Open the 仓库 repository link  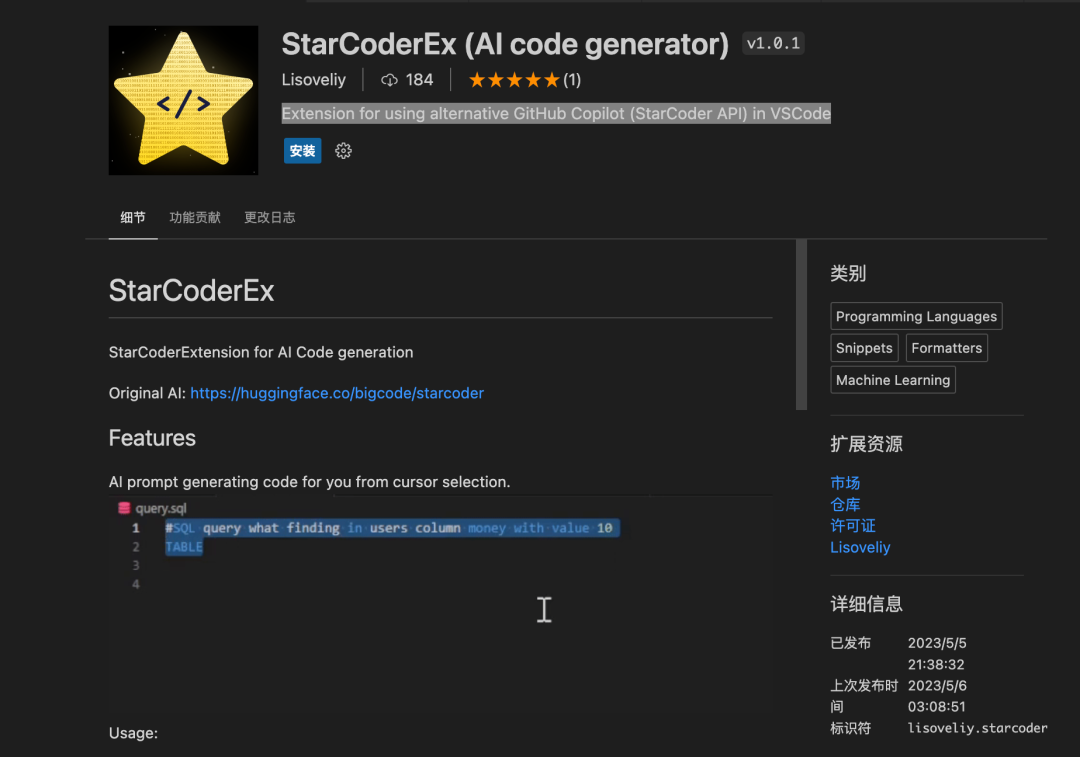click(845, 504)
